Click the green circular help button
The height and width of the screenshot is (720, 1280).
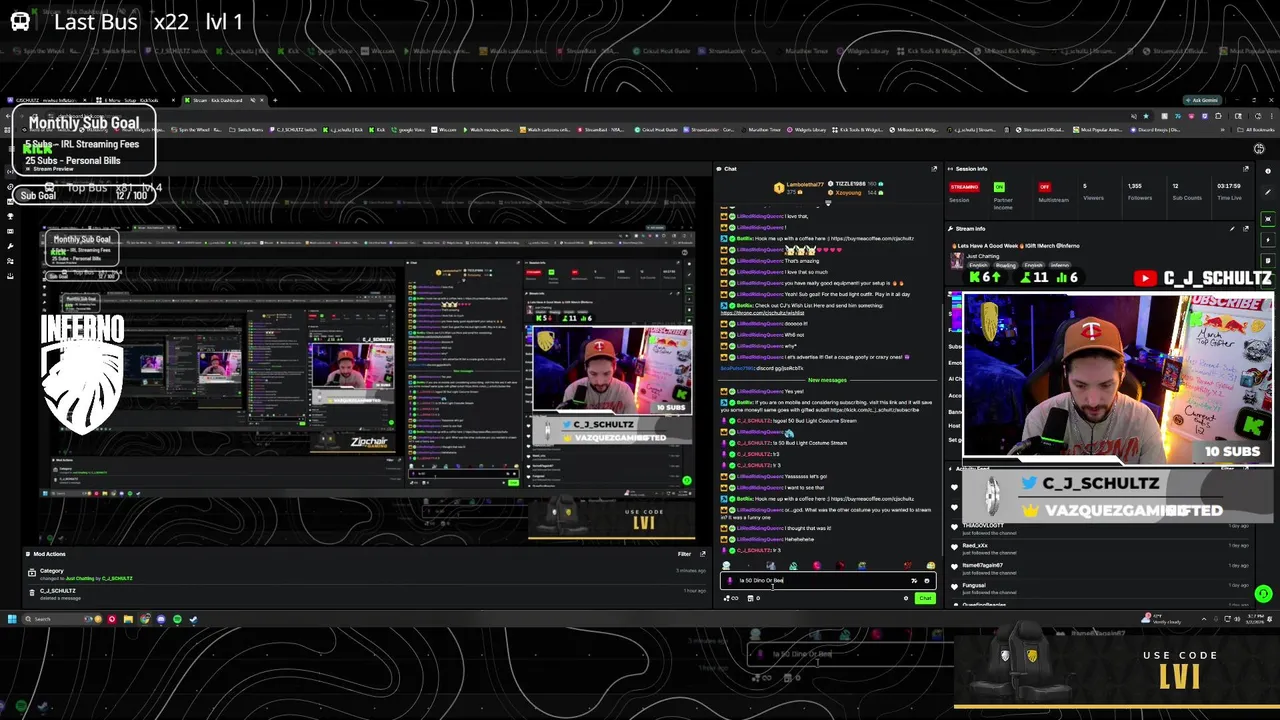(1263, 594)
